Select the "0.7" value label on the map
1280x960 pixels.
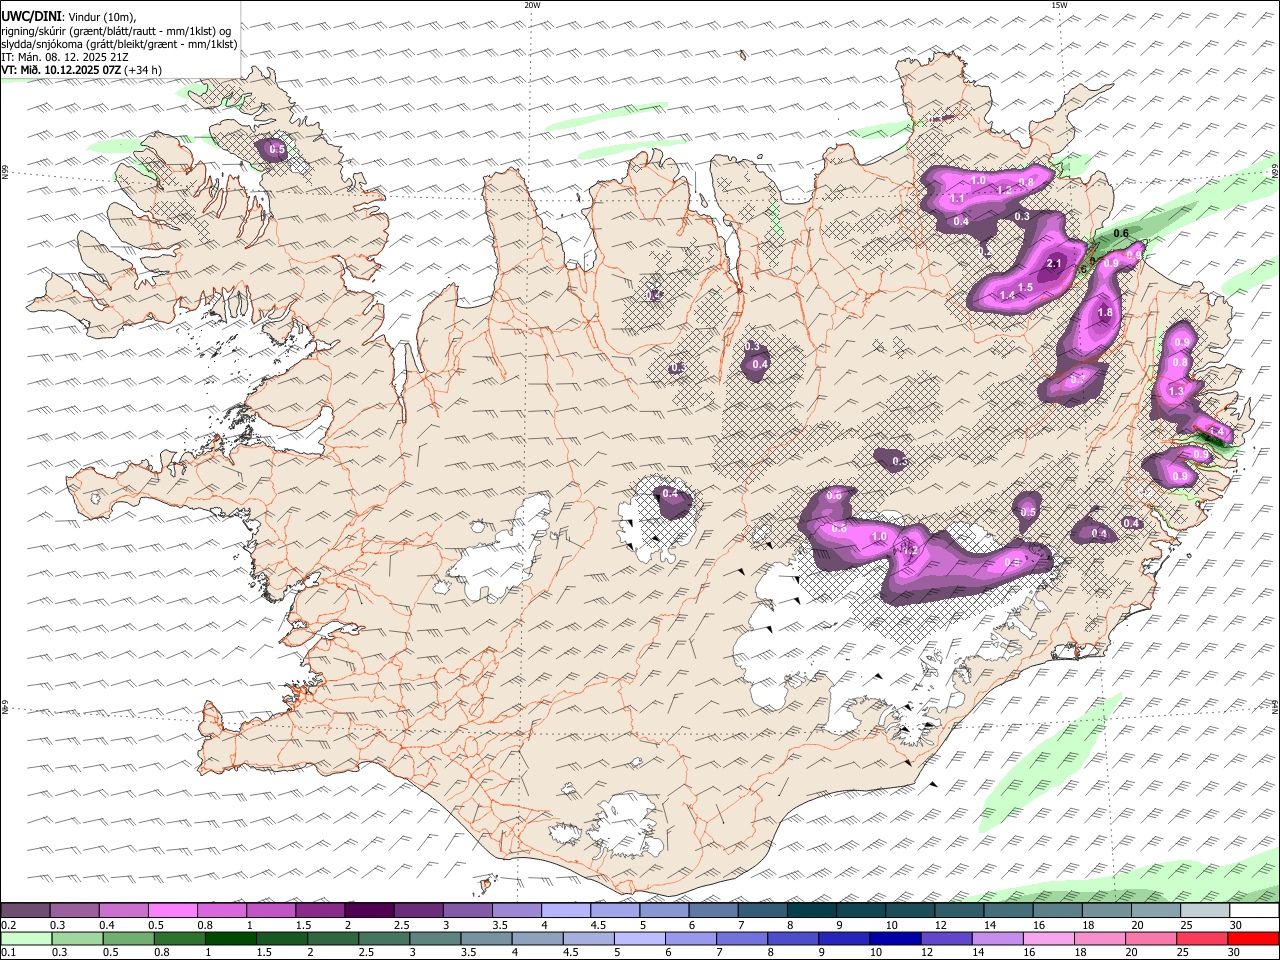(x=1078, y=379)
